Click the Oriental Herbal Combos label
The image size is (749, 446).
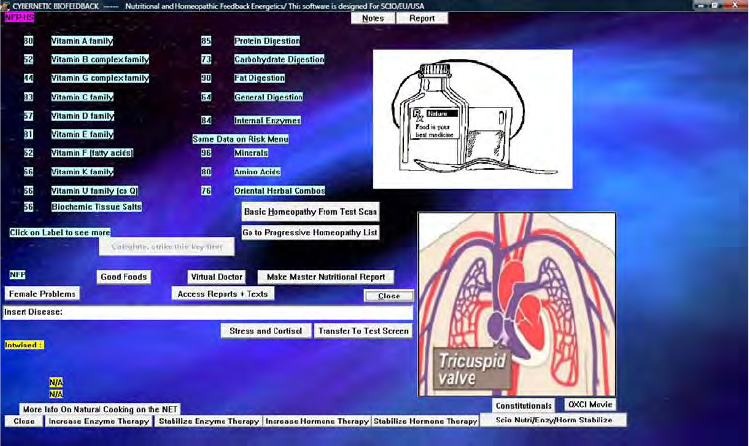(x=279, y=190)
